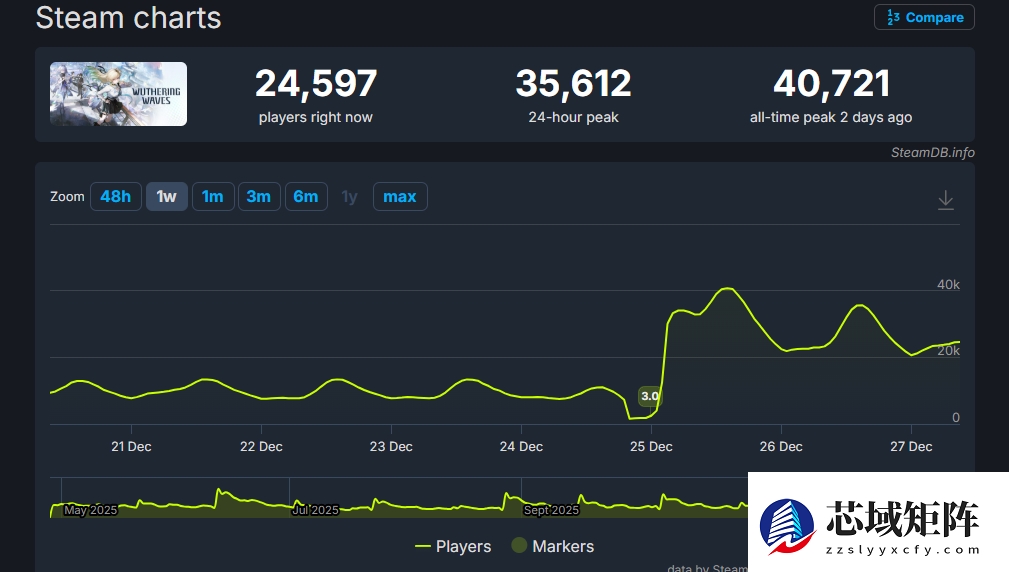This screenshot has width=1009, height=572.
Task: Choose the 3m zoom option
Action: pos(258,197)
